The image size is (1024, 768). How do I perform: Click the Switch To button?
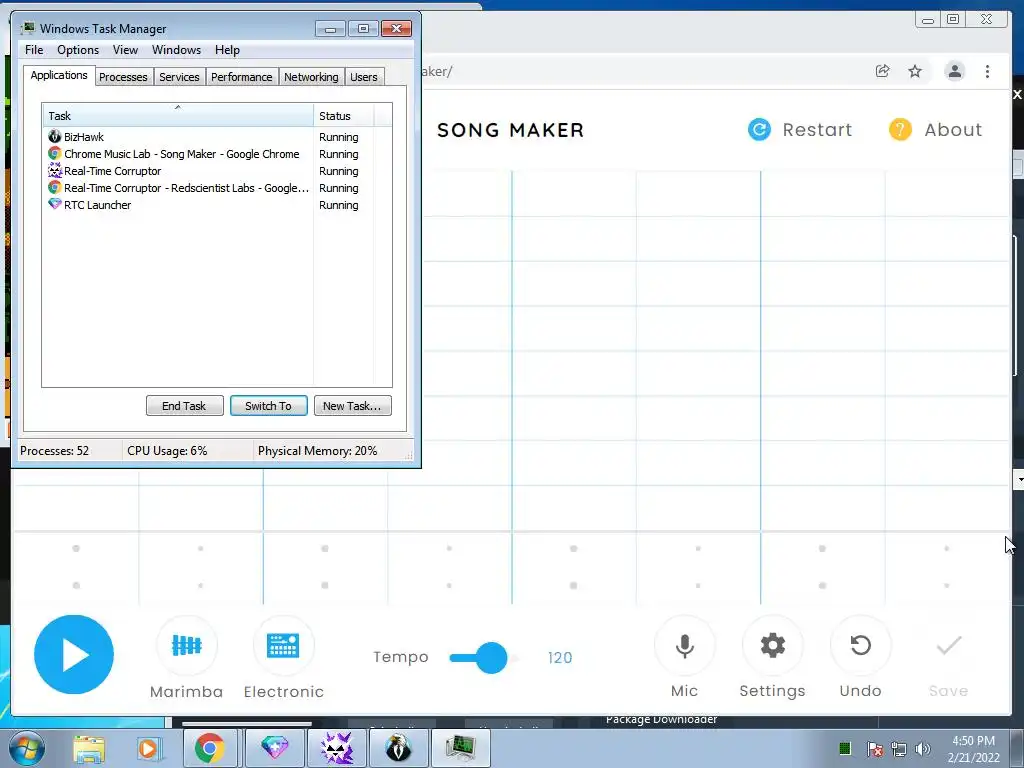pyautogui.click(x=268, y=406)
